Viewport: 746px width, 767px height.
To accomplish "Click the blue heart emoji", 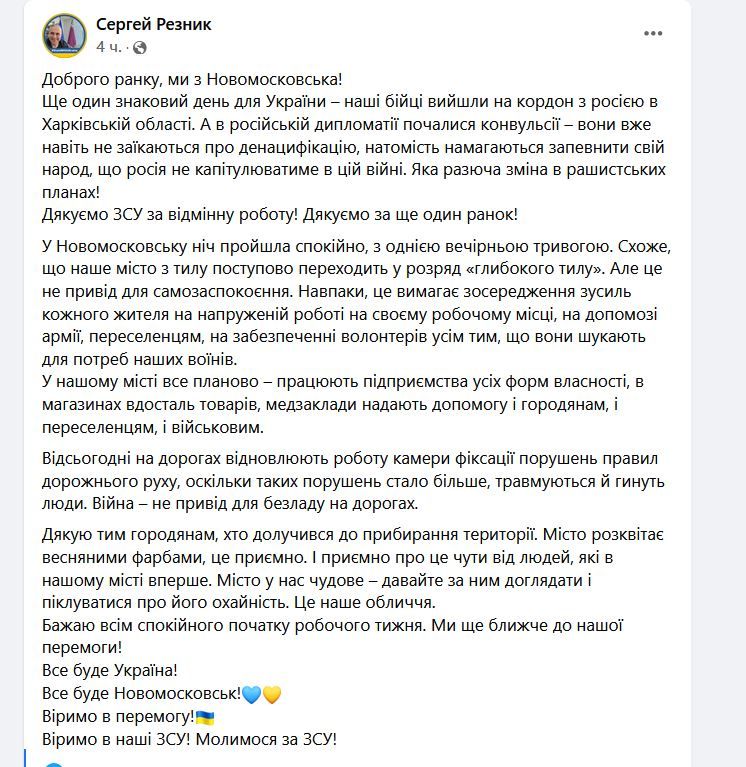I will pos(251,694).
